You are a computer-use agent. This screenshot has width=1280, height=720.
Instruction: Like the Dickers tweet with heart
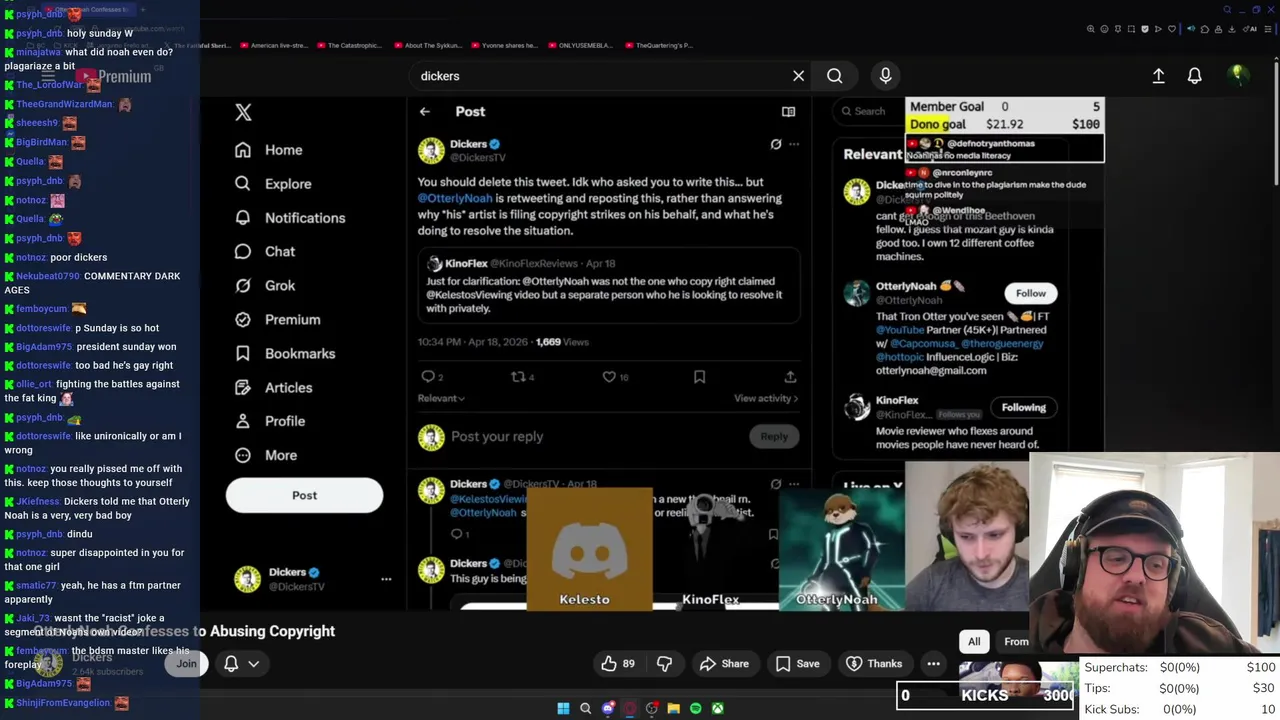(609, 377)
